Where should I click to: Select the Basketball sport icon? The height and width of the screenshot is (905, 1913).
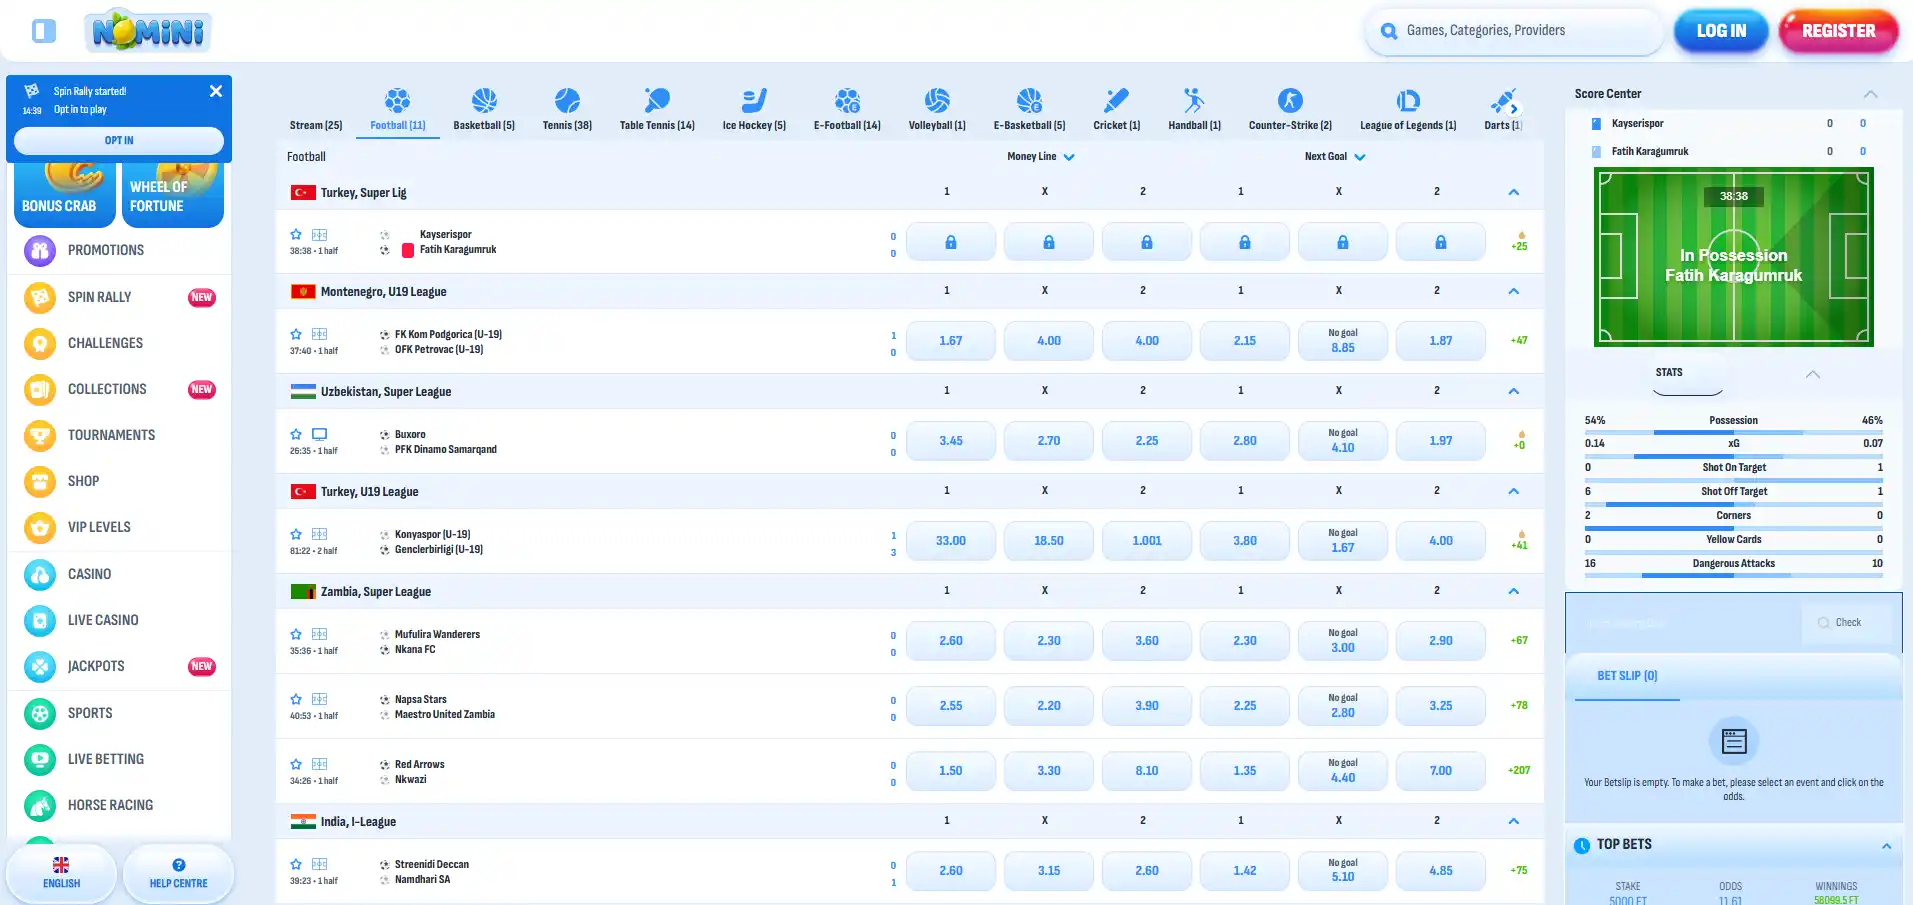tap(484, 100)
